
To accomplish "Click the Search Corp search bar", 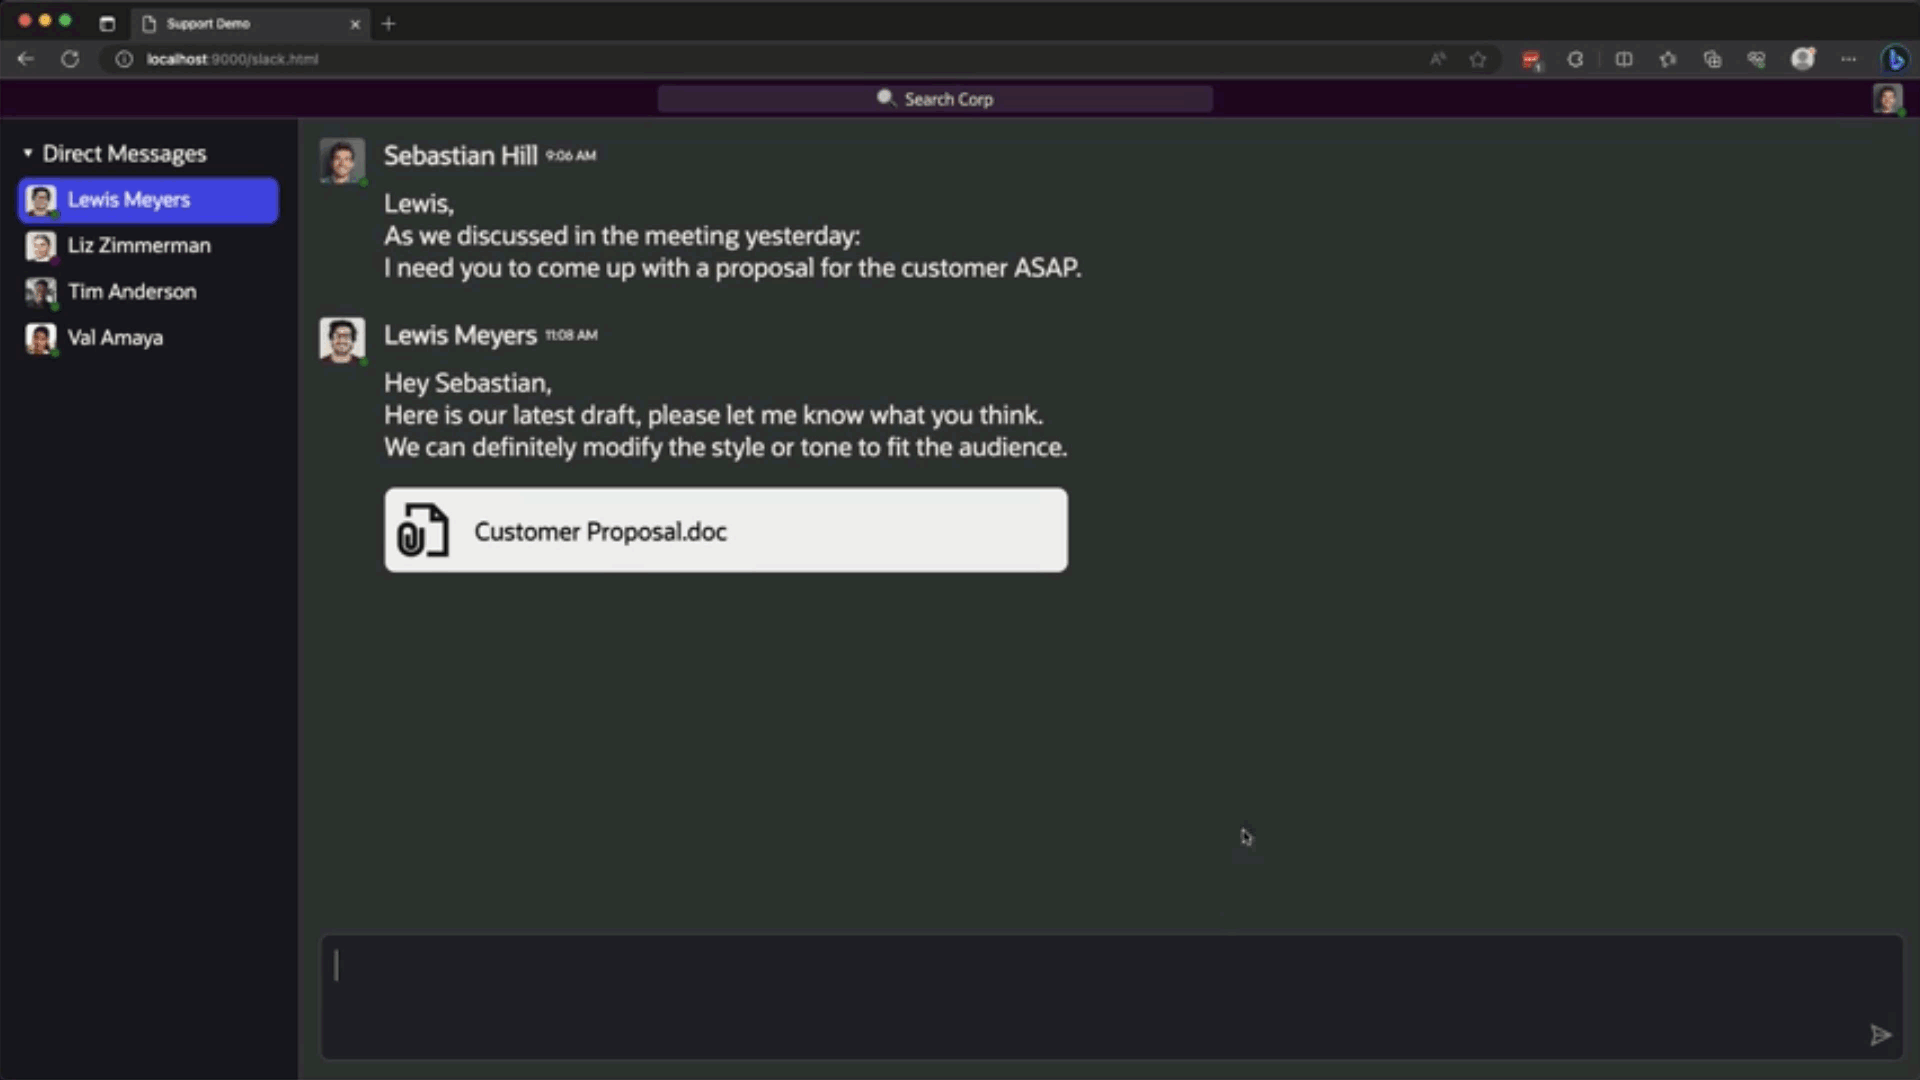I will [935, 99].
